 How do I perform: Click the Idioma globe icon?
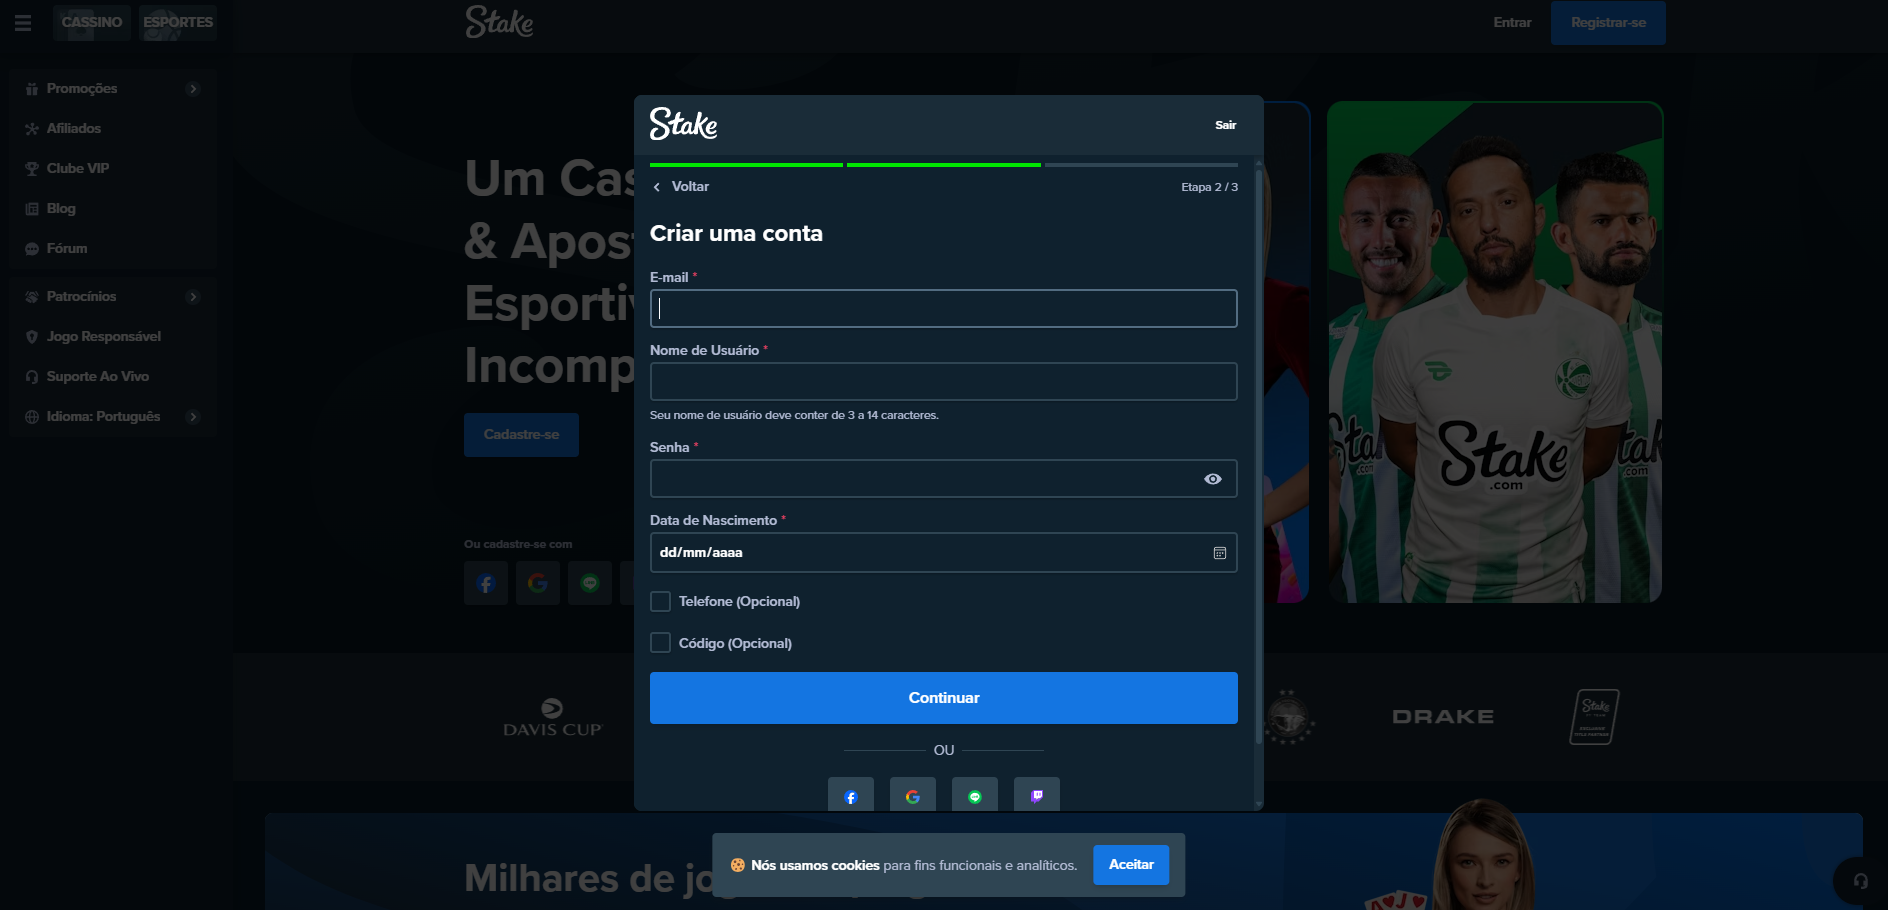tap(32, 417)
